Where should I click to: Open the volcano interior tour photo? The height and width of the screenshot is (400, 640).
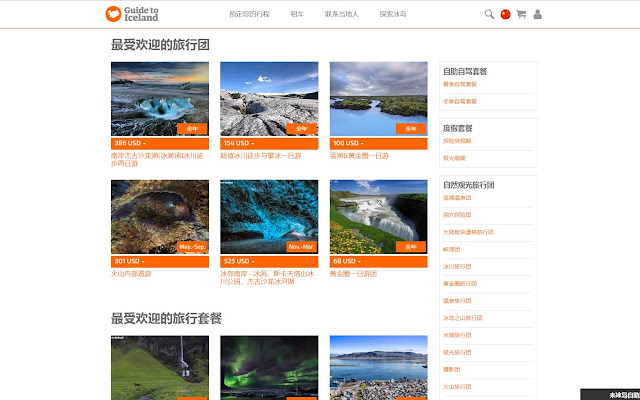tap(160, 217)
